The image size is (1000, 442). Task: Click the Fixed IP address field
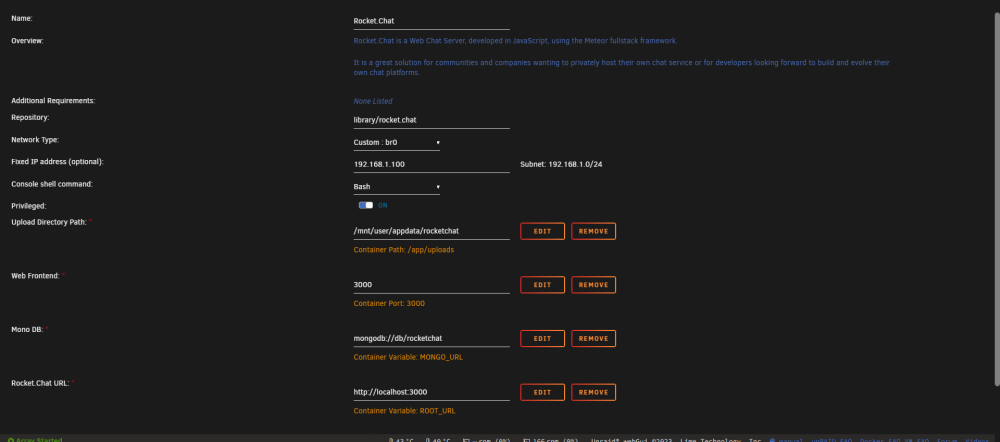[432, 165]
